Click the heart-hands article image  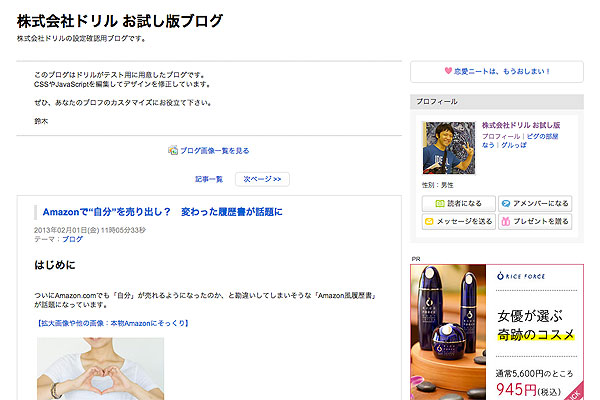[x=101, y=369]
